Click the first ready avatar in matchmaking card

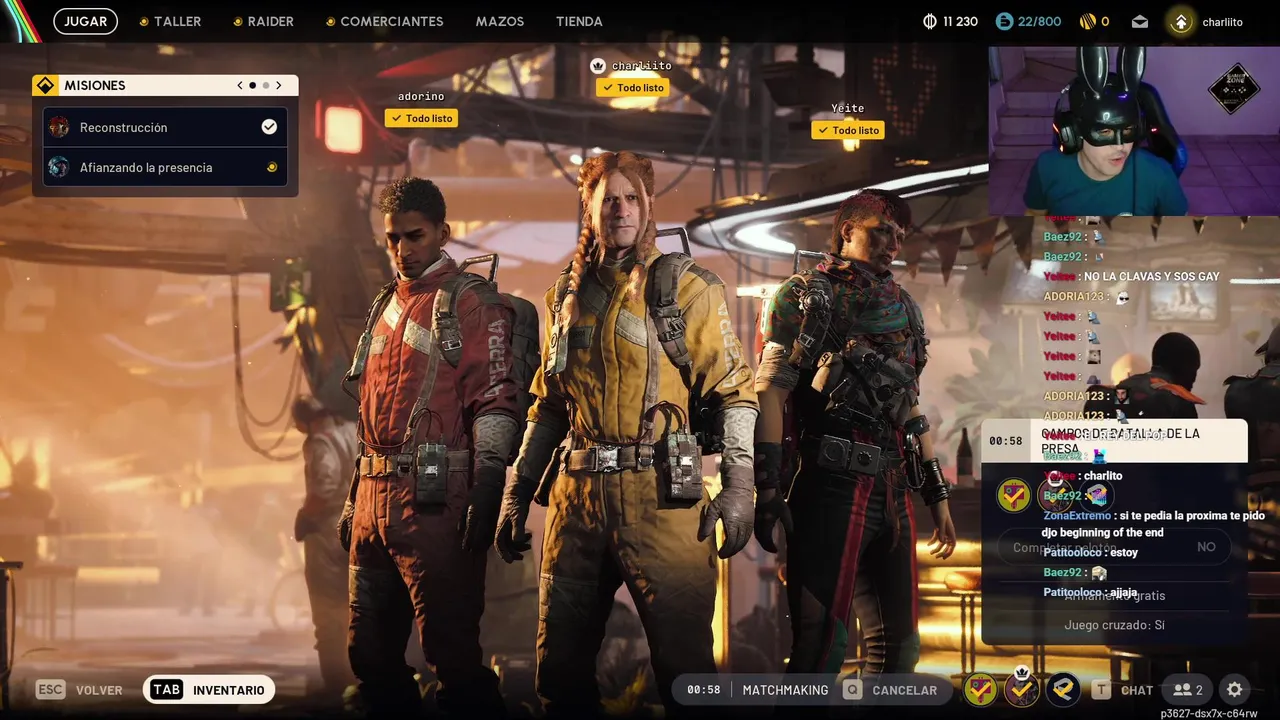coord(1014,494)
